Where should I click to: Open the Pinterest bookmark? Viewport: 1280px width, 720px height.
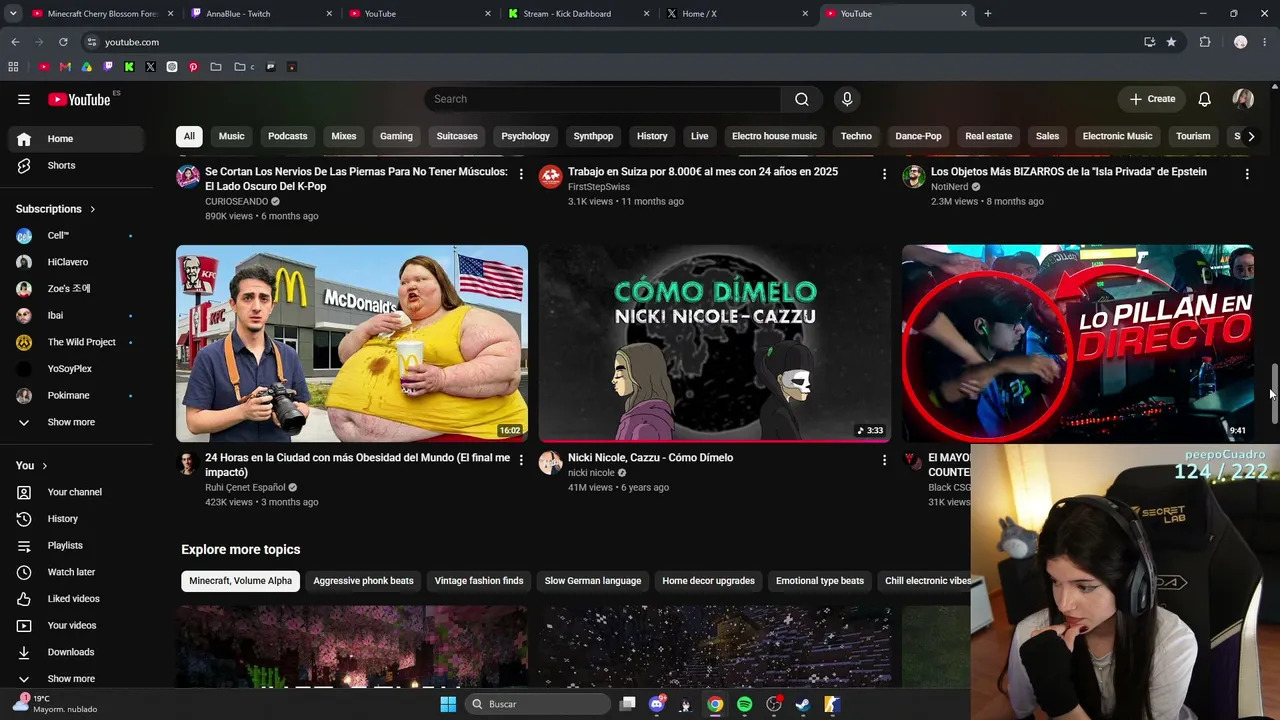pyautogui.click(x=193, y=67)
